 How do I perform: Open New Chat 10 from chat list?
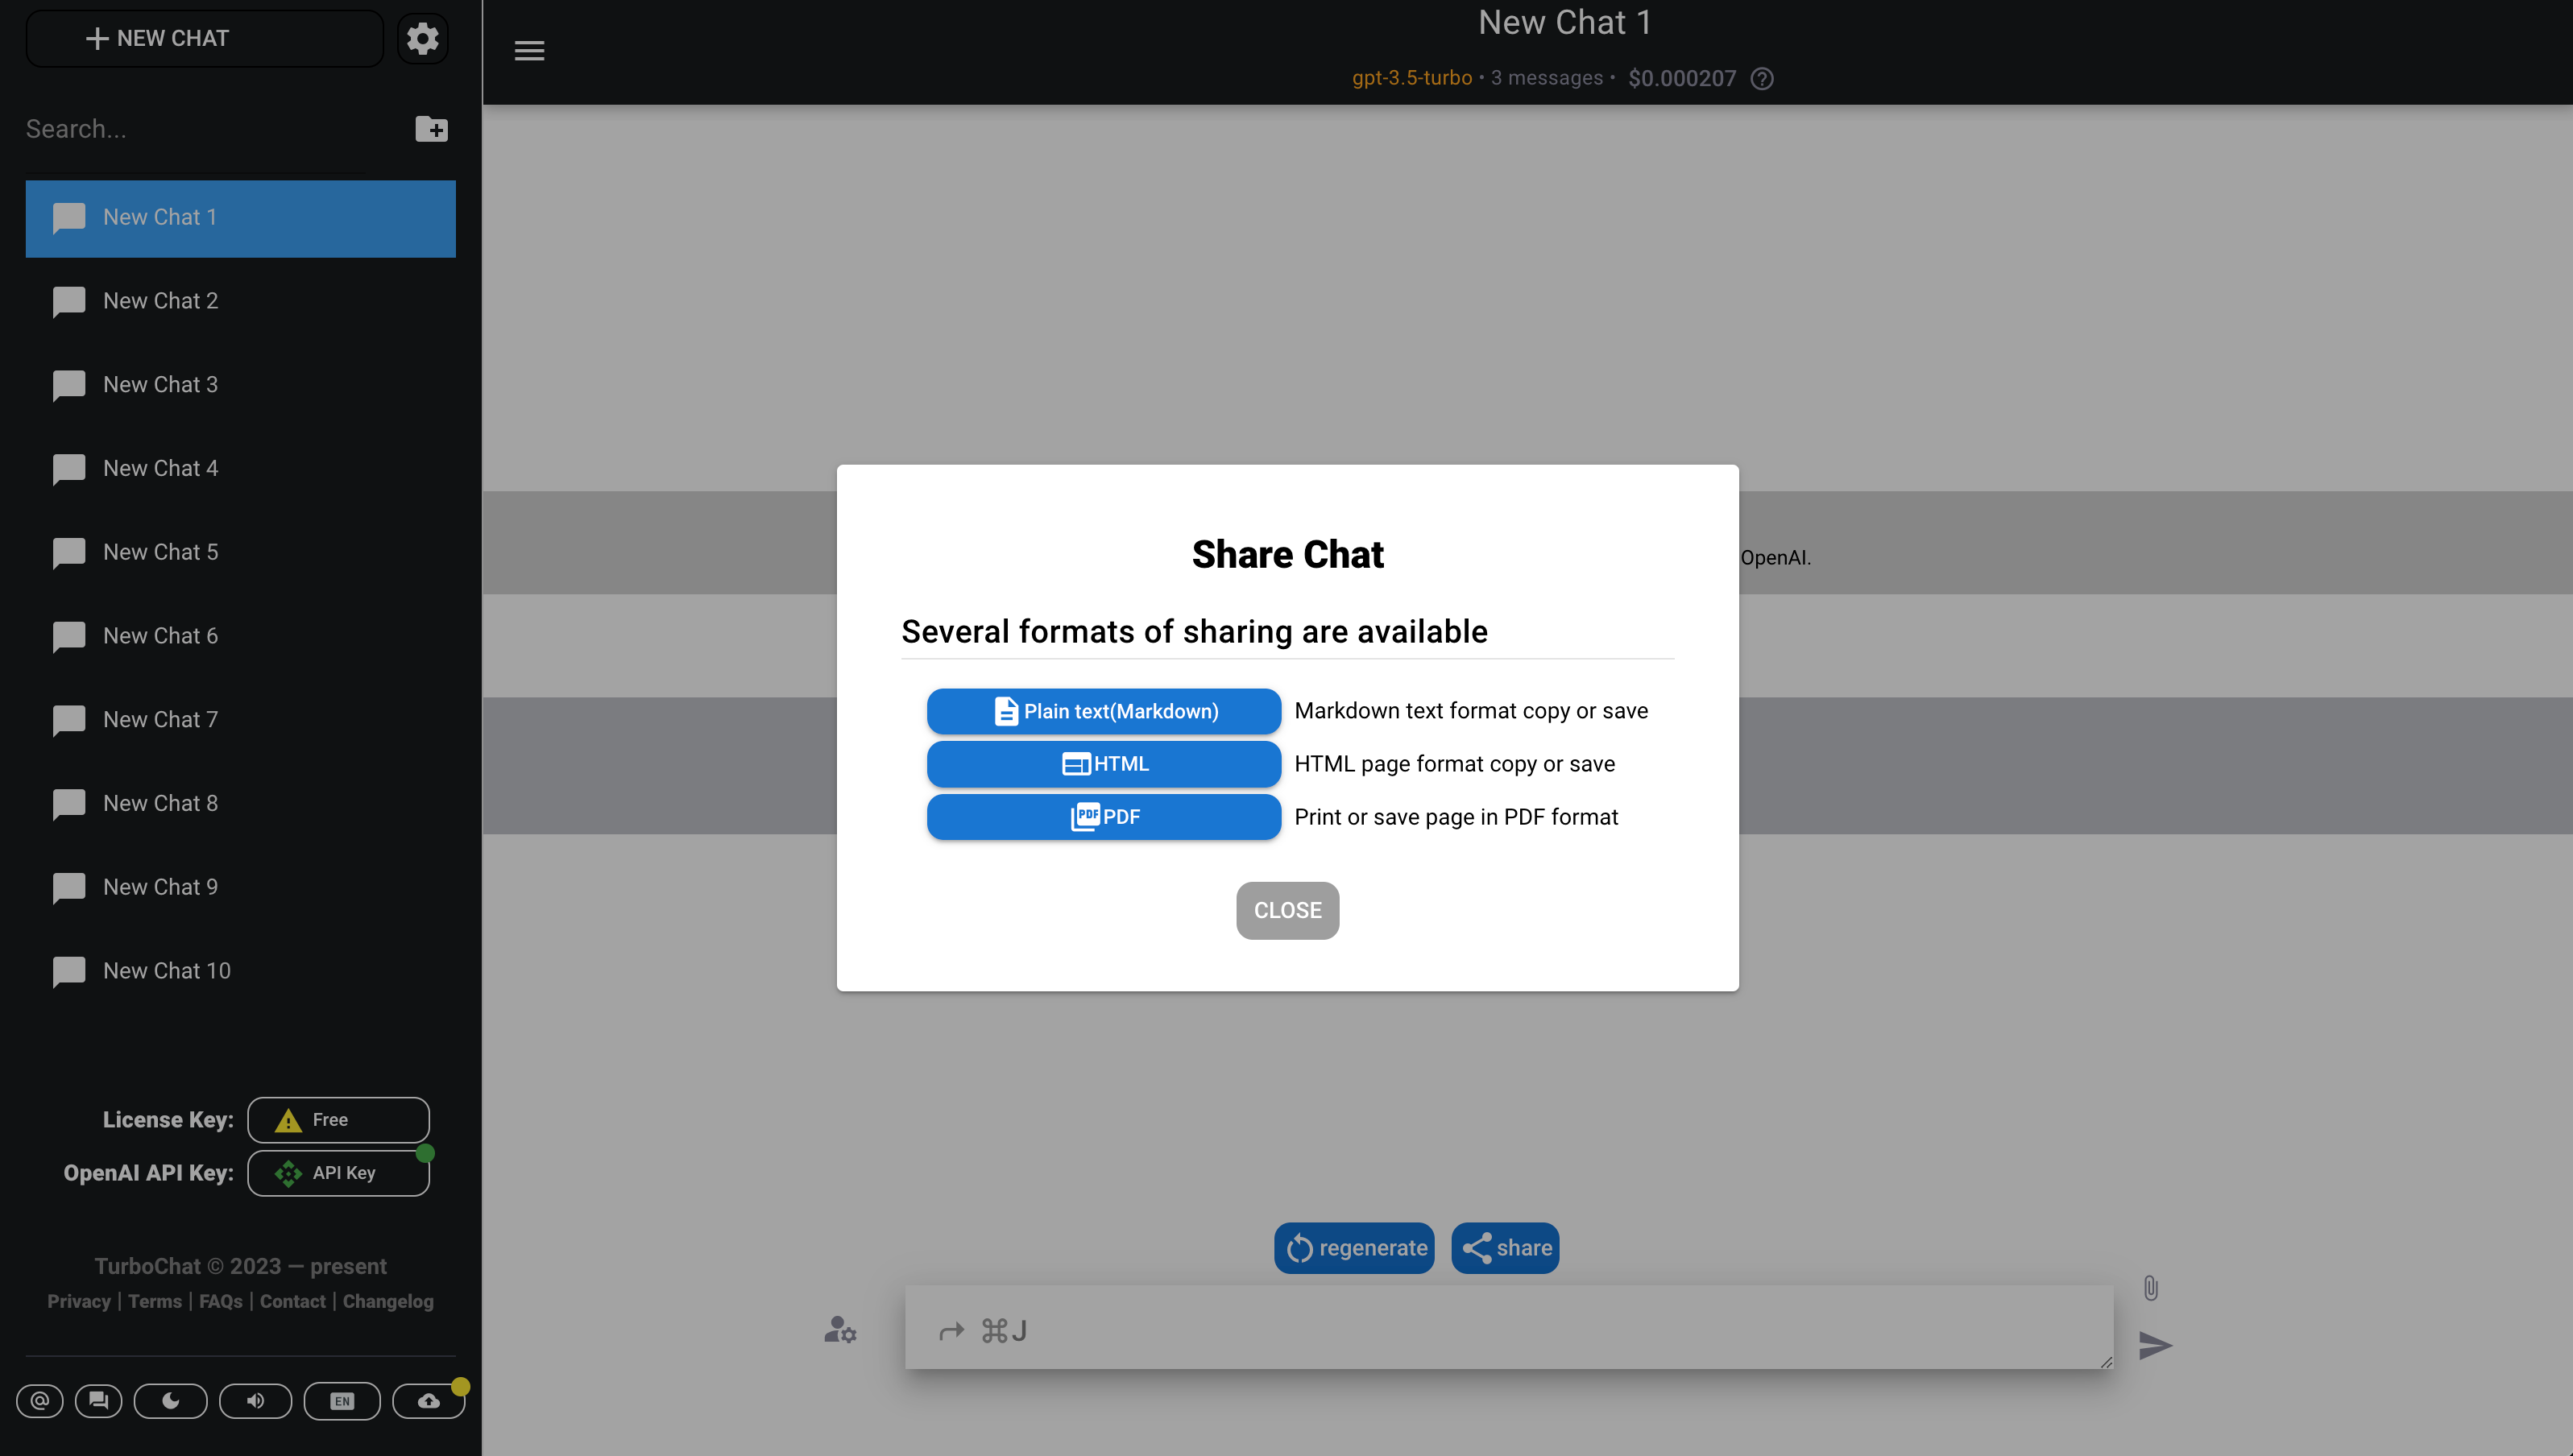click(166, 971)
